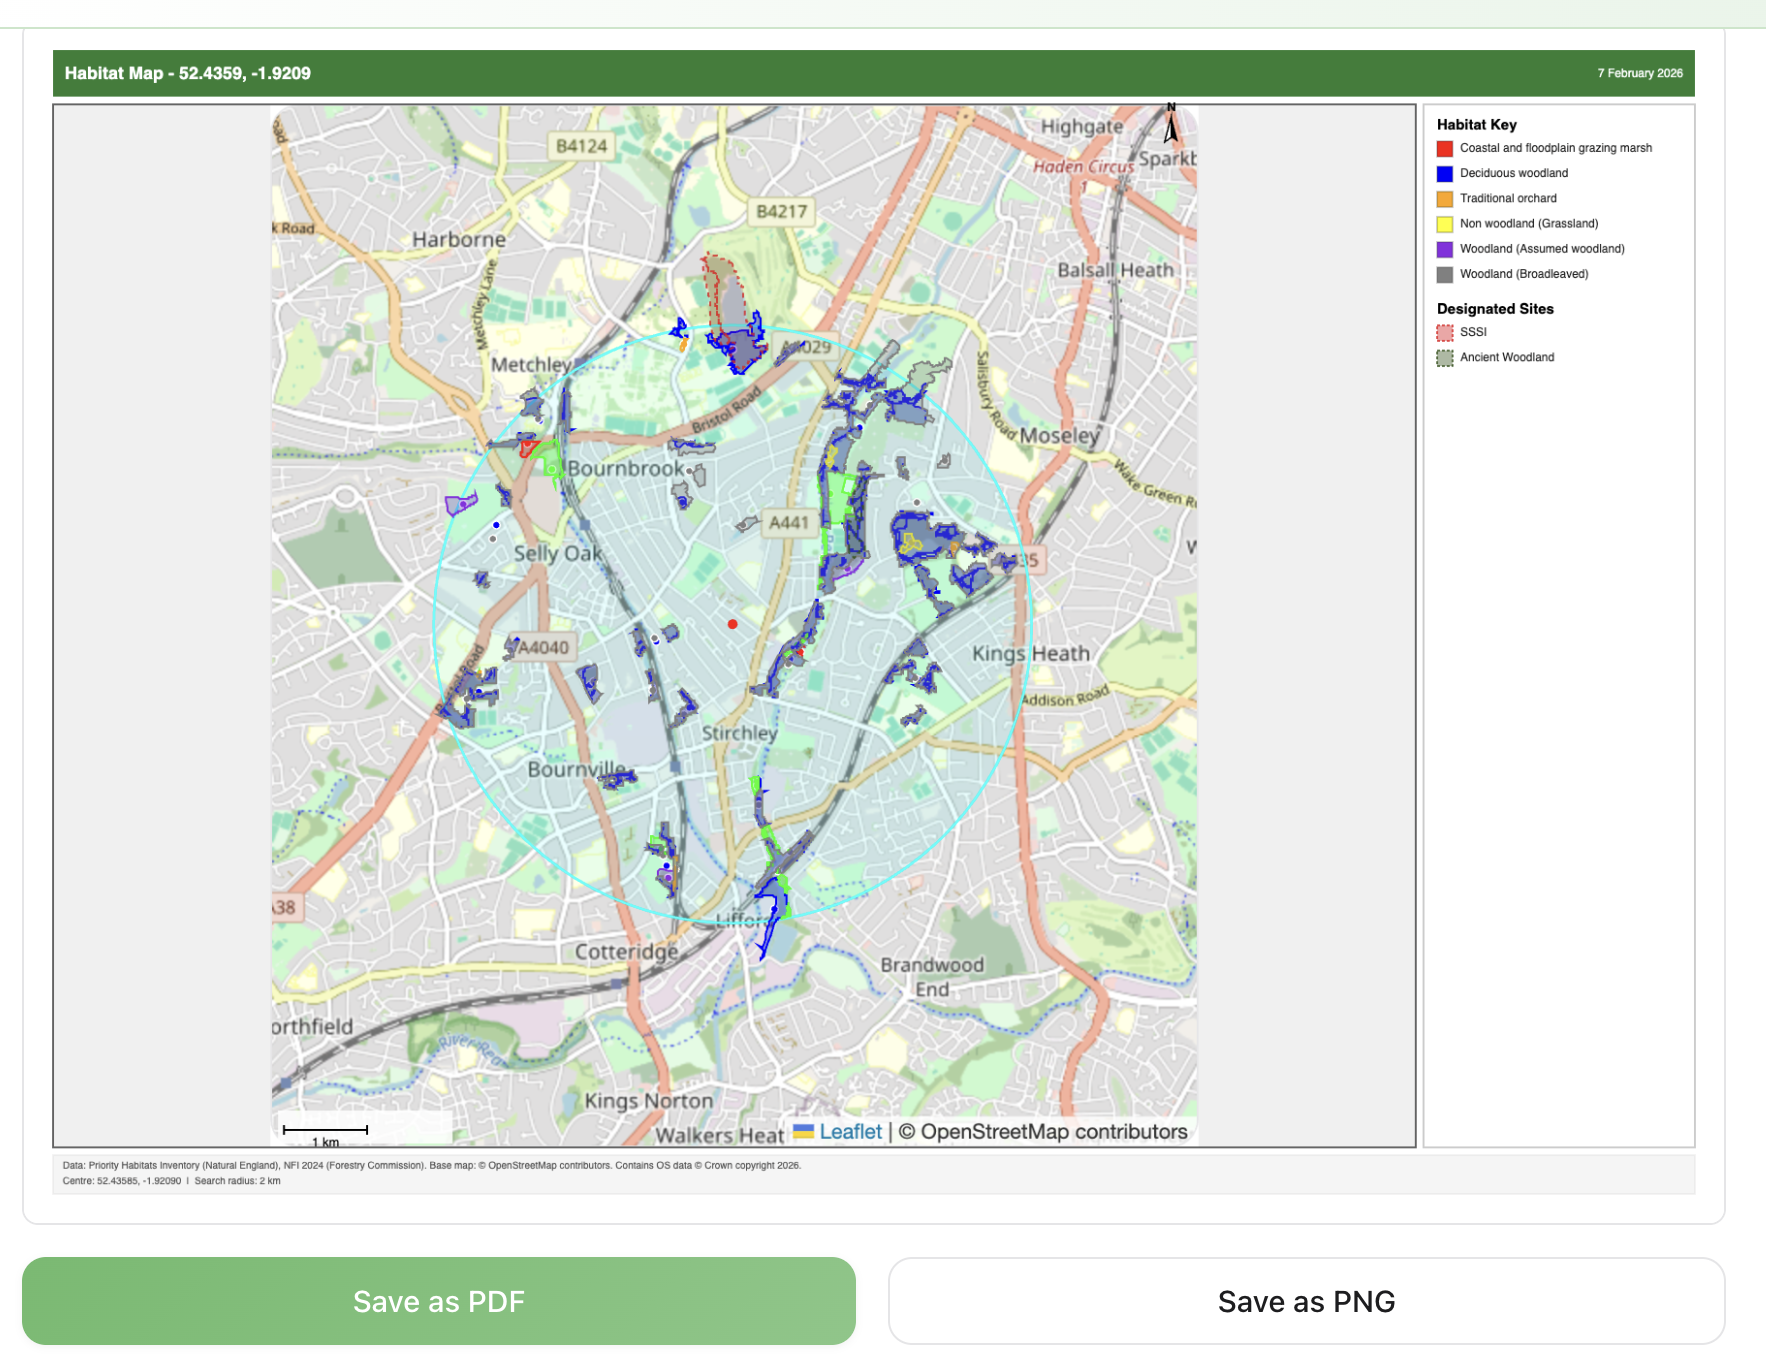Click the Woodland (Broadleaved) legend label
This screenshot has height=1370, width=1766.
click(x=1524, y=274)
